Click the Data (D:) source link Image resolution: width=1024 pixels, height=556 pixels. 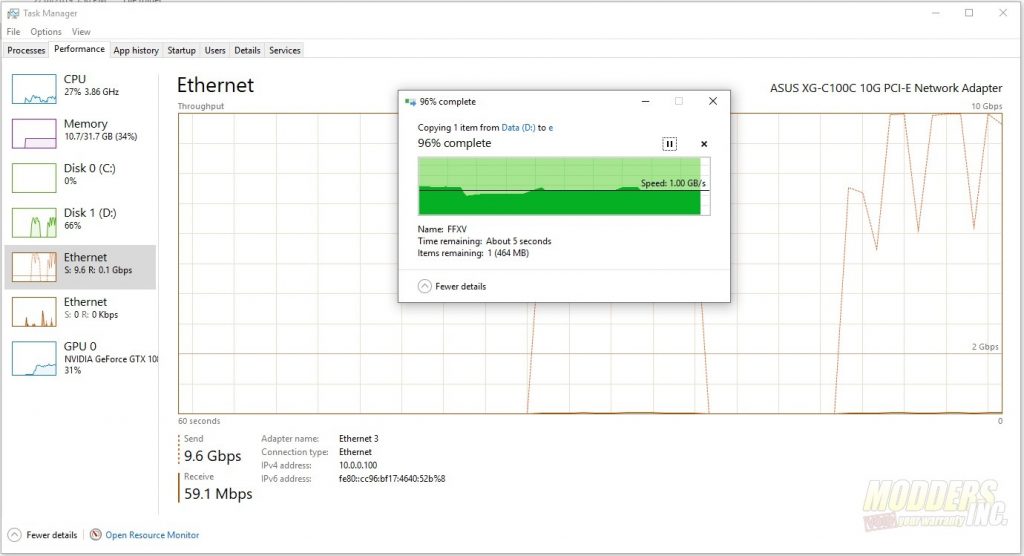point(518,127)
